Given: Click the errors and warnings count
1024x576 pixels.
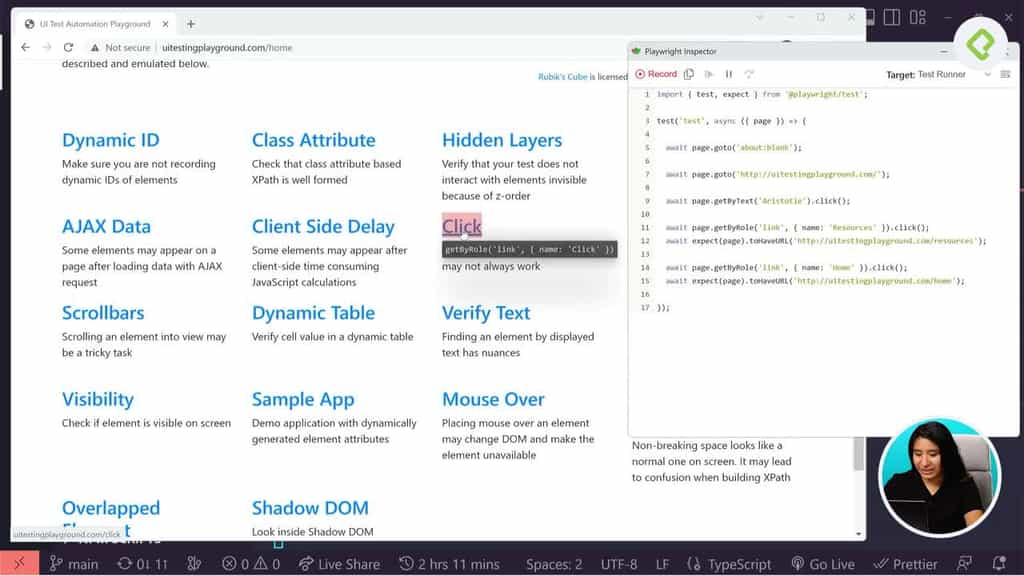Looking at the screenshot, I should click(251, 564).
